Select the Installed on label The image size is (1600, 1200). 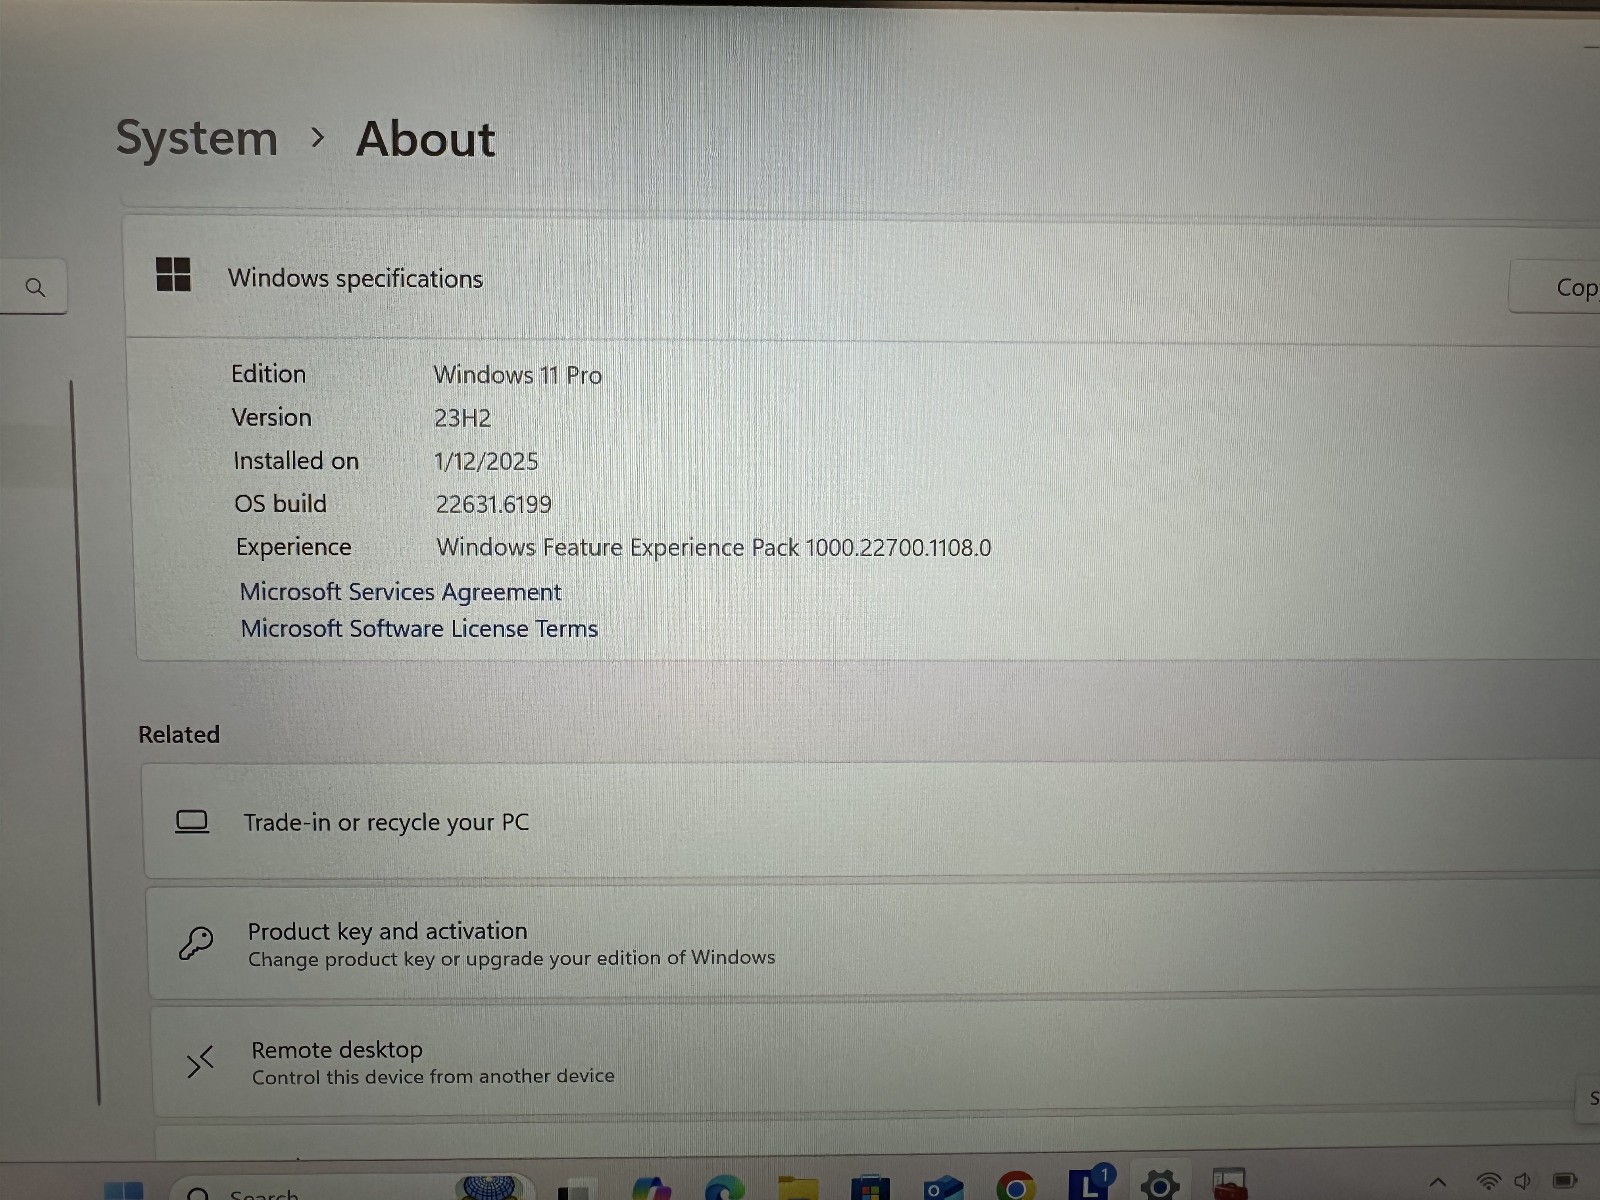(x=295, y=461)
